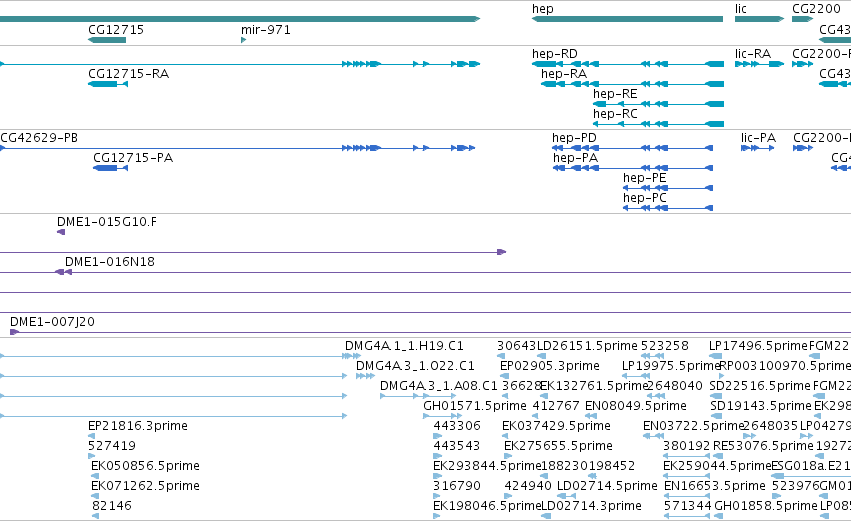Click the CG2200 gene label
Screen dimensions: 851x521
[x=816, y=9]
